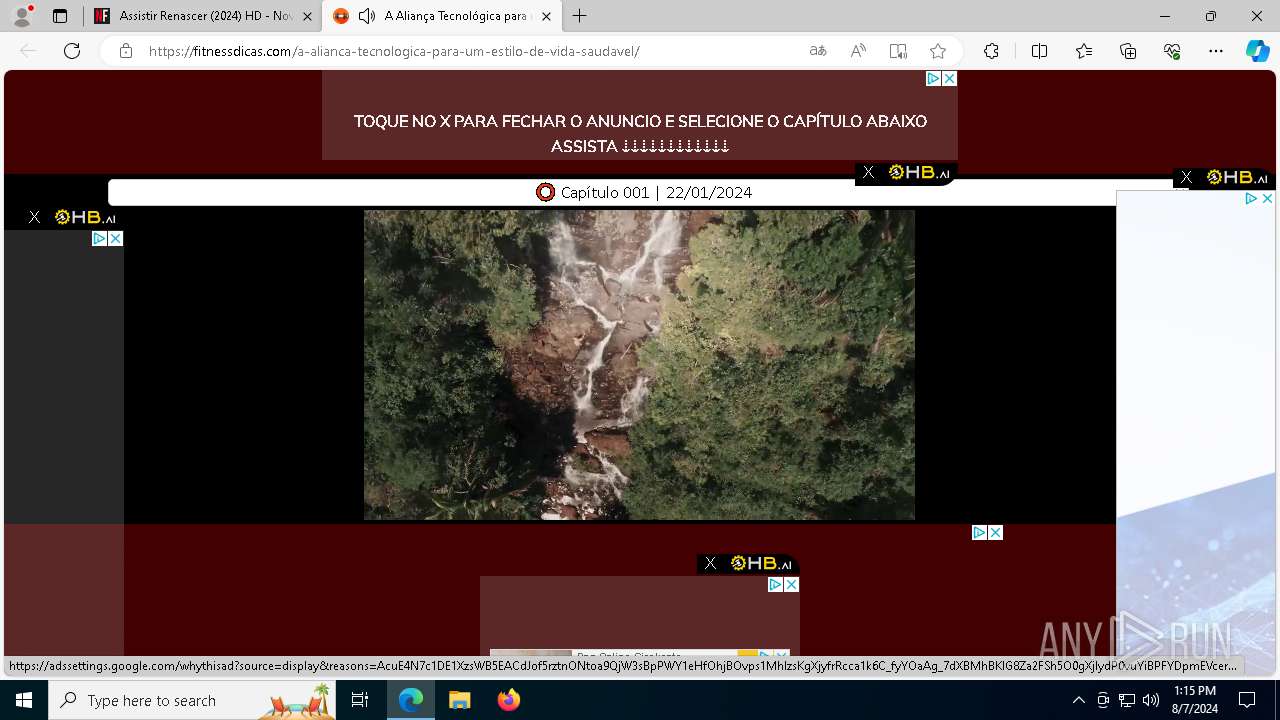Click the right sidebar ad image
Image resolution: width=1280 pixels, height=720 pixels.
click(x=1196, y=435)
